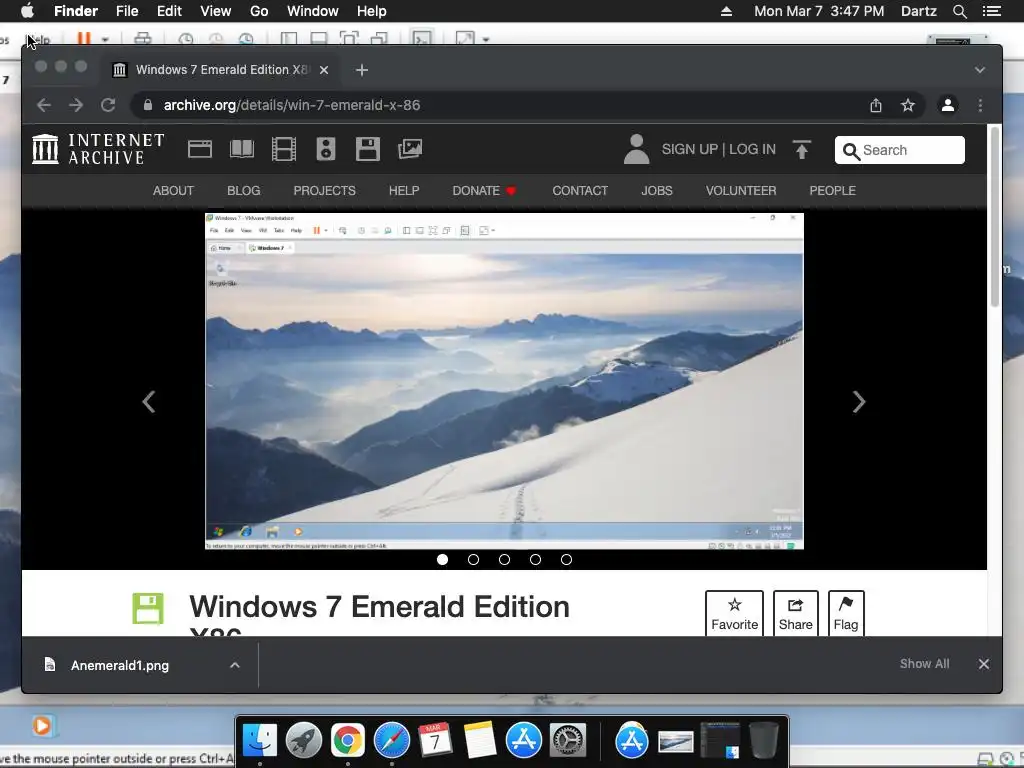Open a new Chrome tab
The width and height of the screenshot is (1024, 768).
click(362, 70)
